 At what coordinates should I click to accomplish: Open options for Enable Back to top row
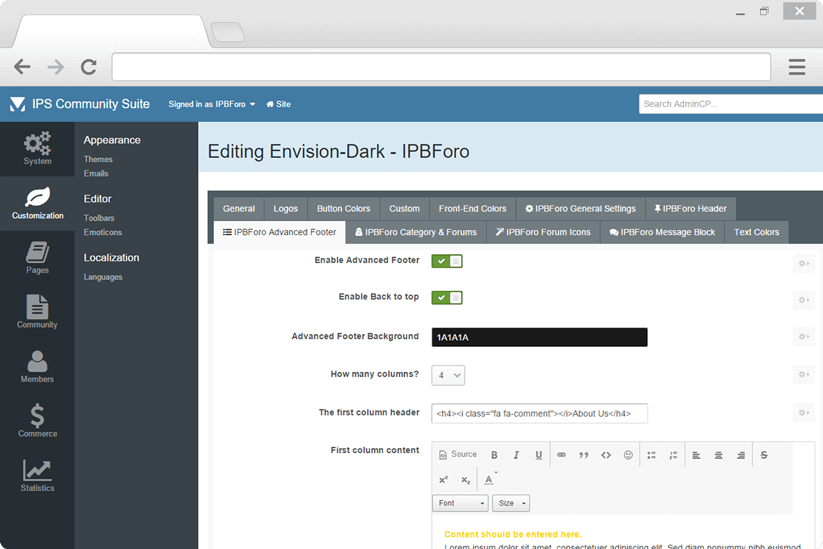tap(804, 300)
